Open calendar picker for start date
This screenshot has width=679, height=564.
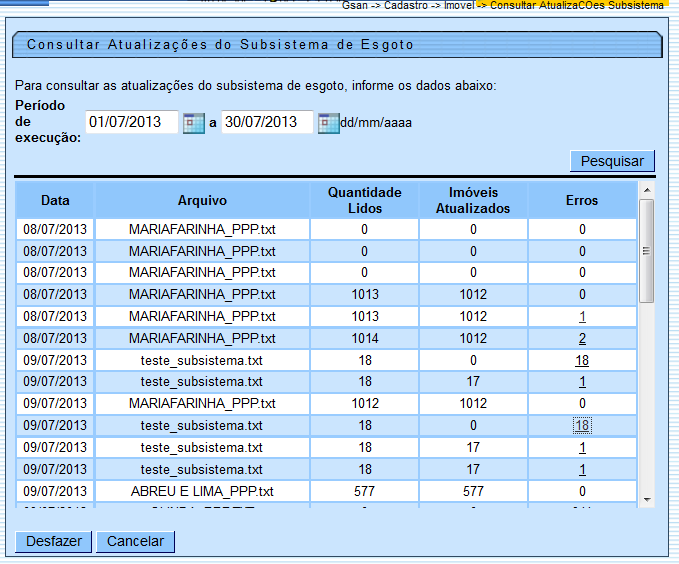tap(195, 123)
